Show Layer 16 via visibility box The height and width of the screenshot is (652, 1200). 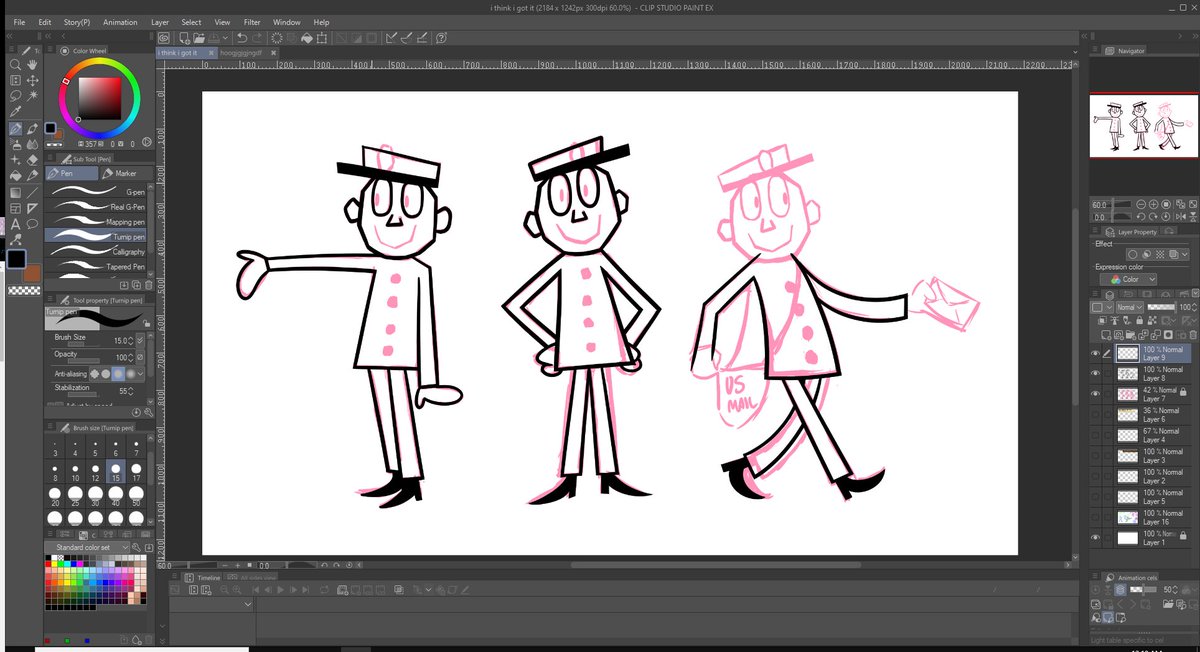[1096, 517]
